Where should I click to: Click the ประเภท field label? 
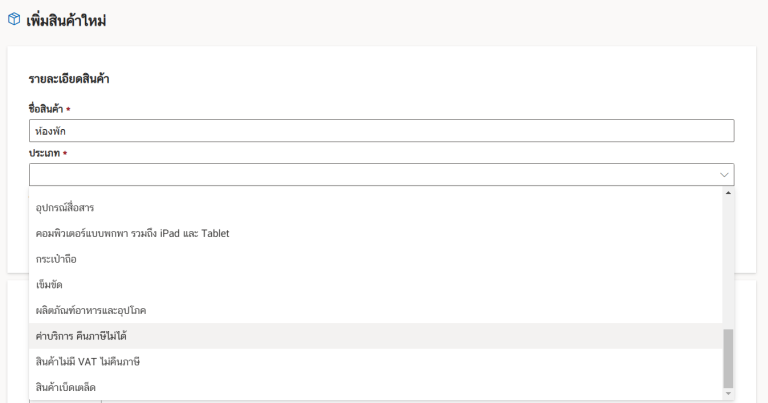pos(43,153)
